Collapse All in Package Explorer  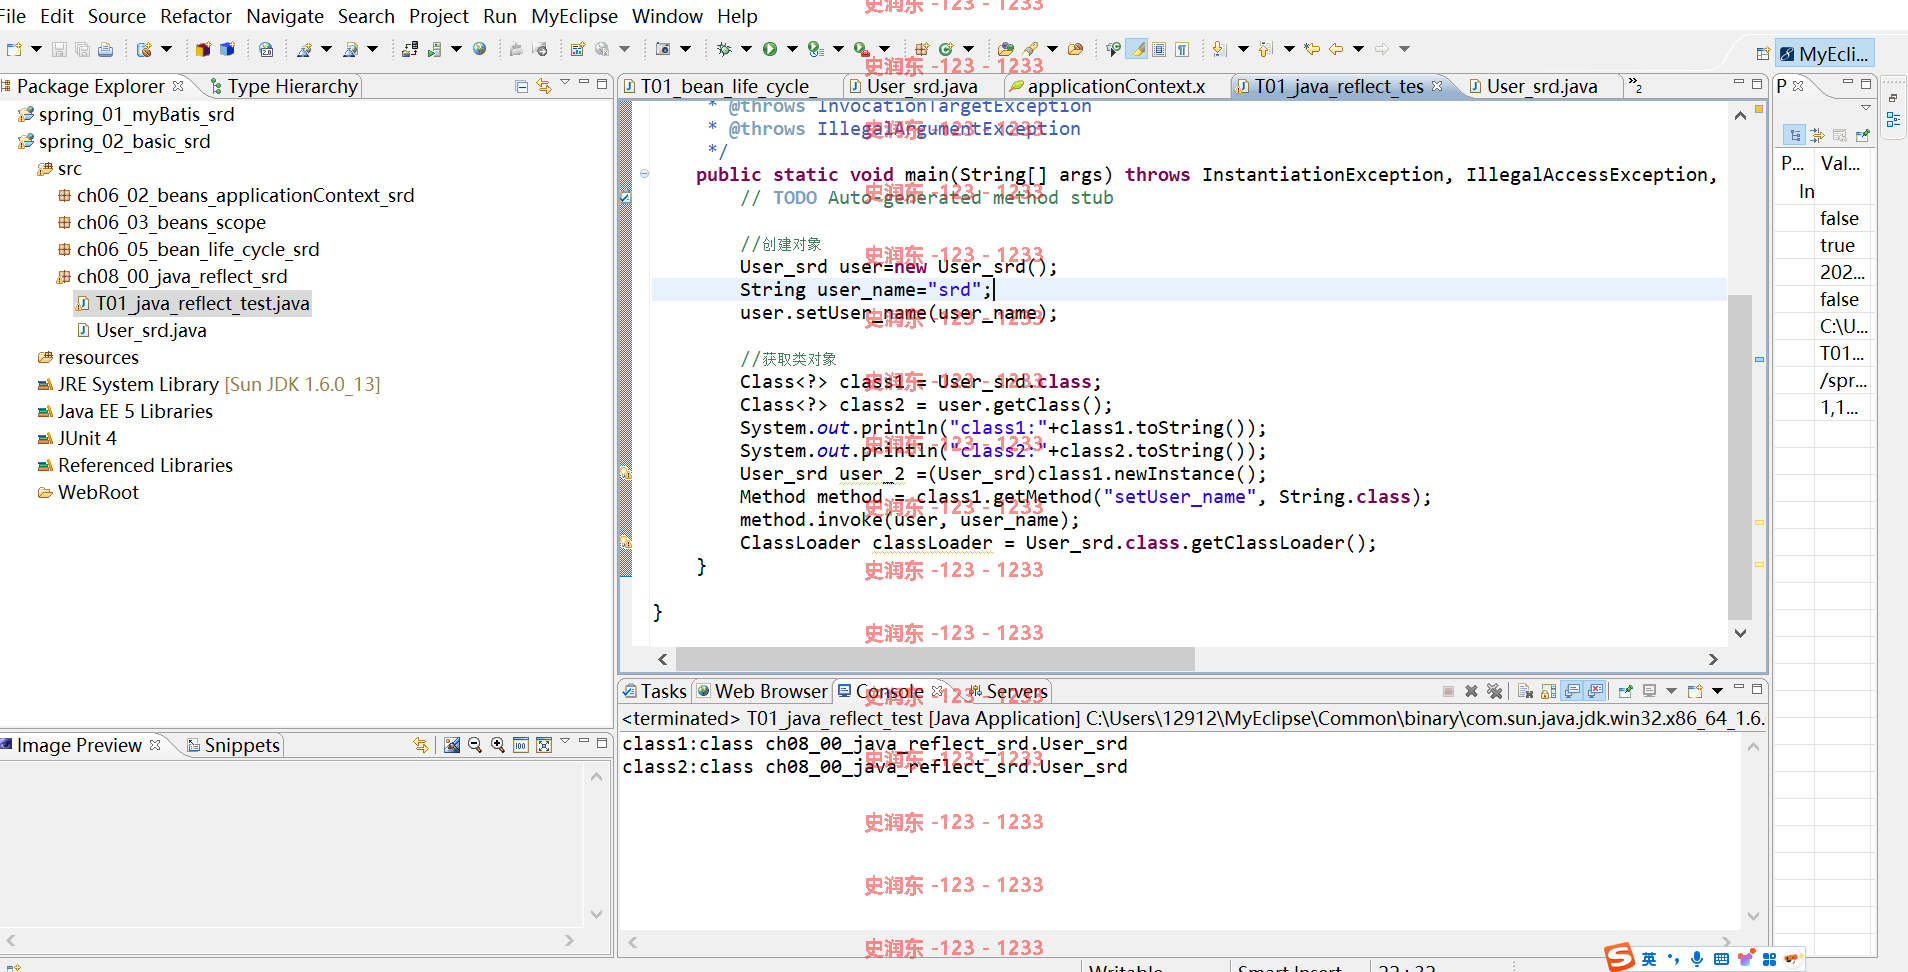pos(521,86)
